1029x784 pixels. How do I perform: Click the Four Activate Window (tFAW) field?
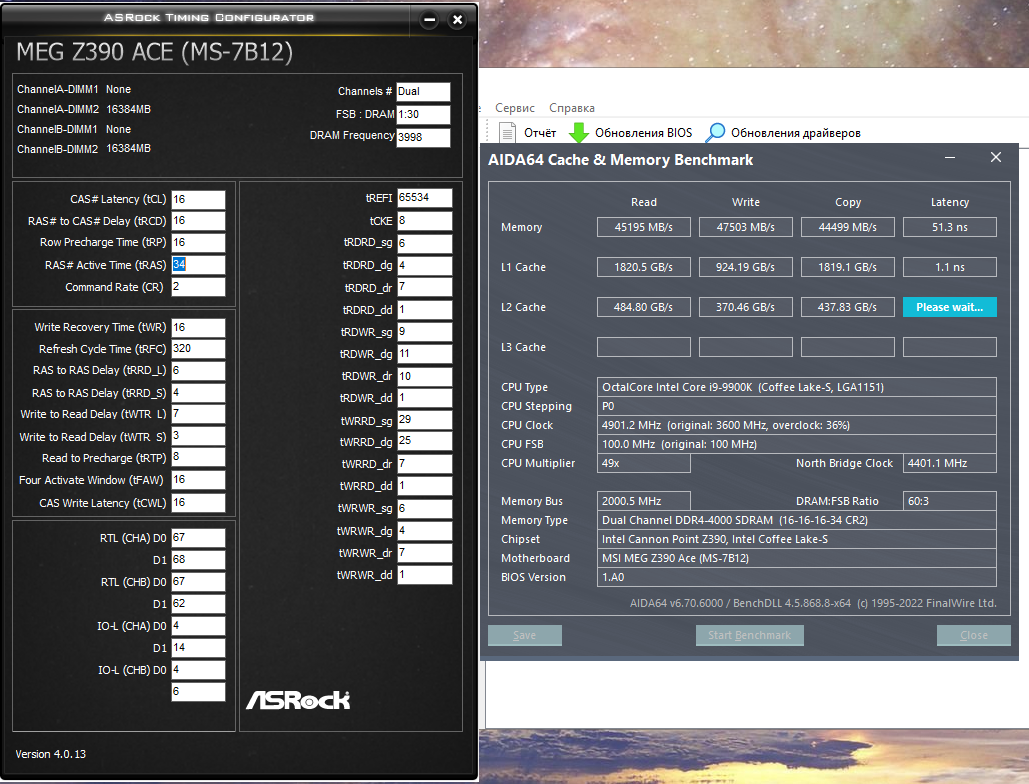(198, 480)
